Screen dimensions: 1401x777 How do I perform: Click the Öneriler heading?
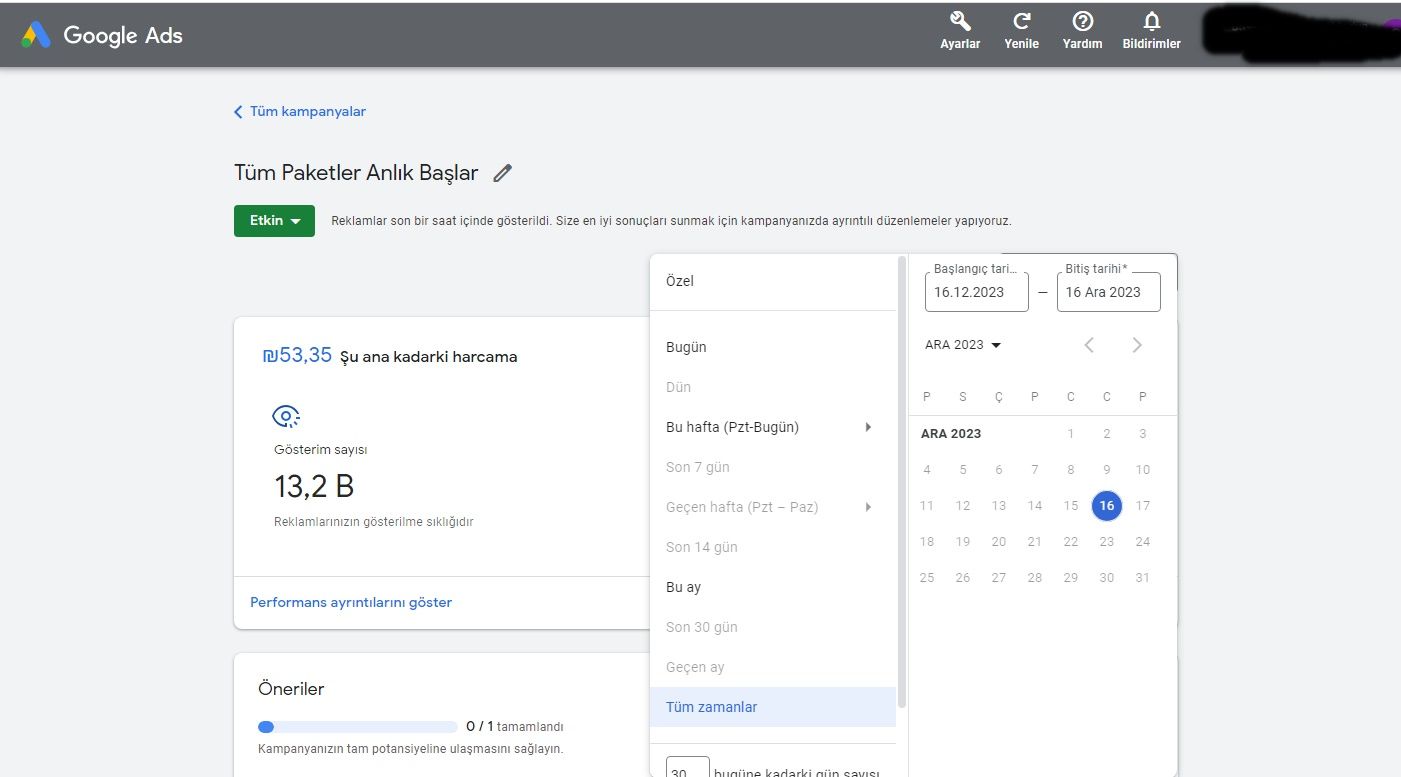[x=291, y=689]
